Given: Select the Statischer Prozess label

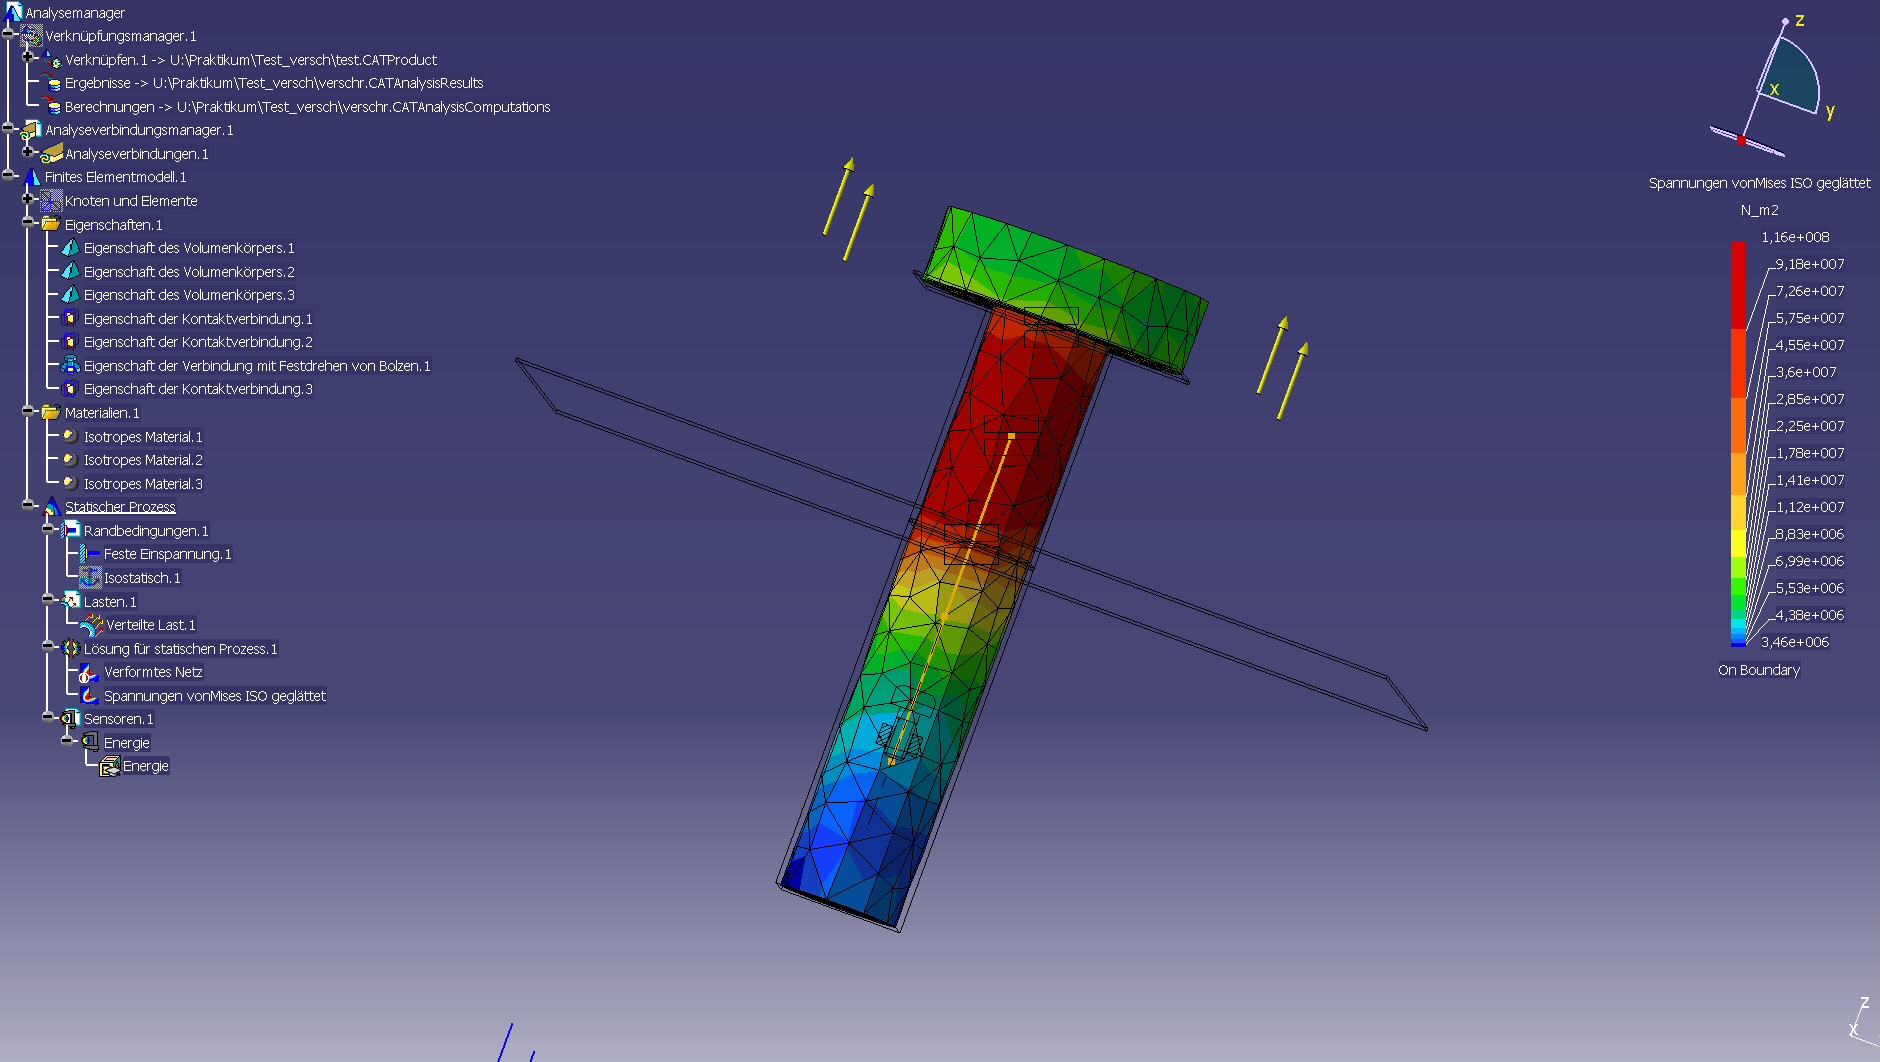Looking at the screenshot, I should (120, 507).
